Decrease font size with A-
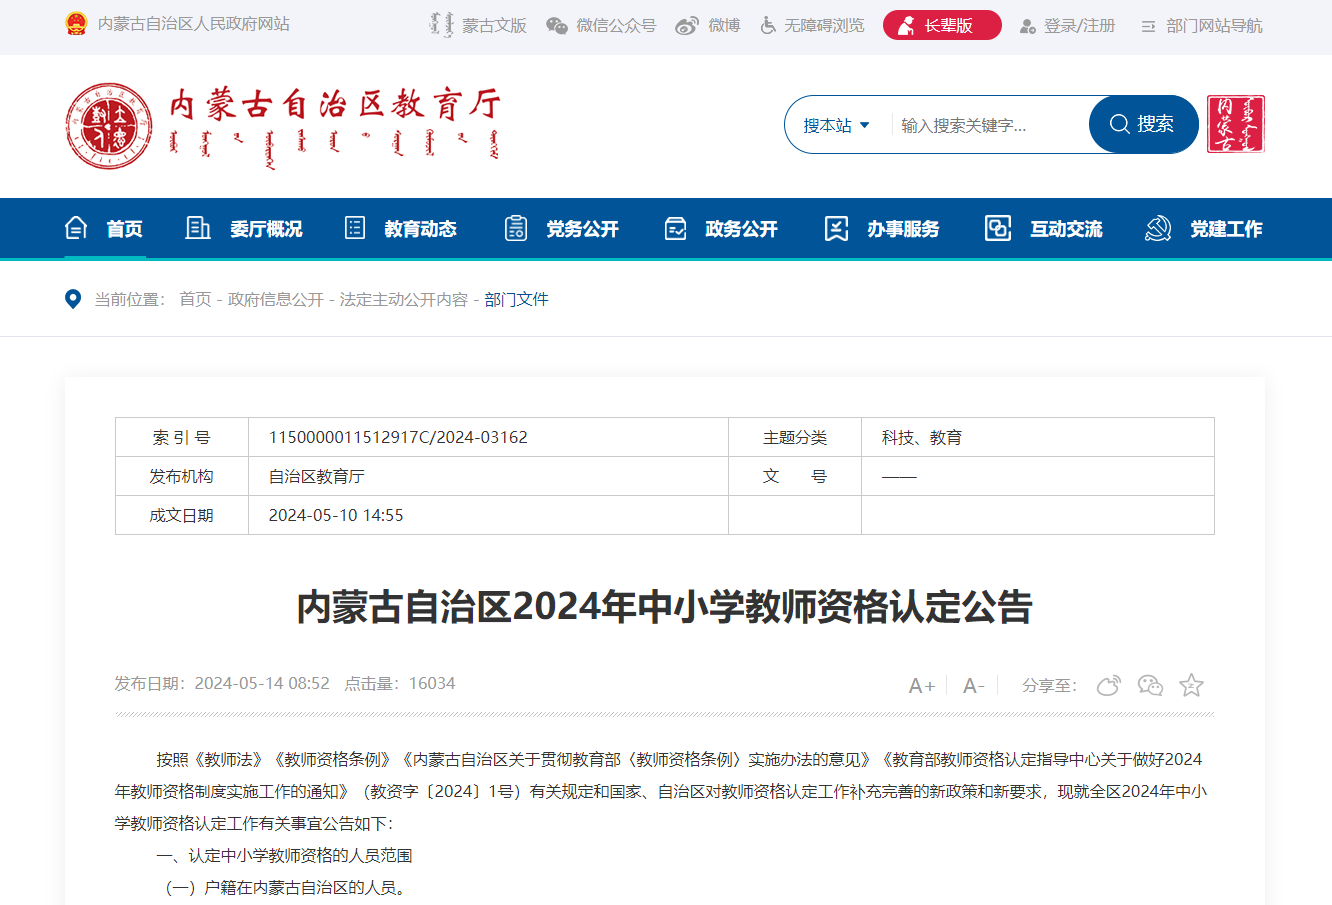This screenshot has height=905, width=1332. pos(973,686)
